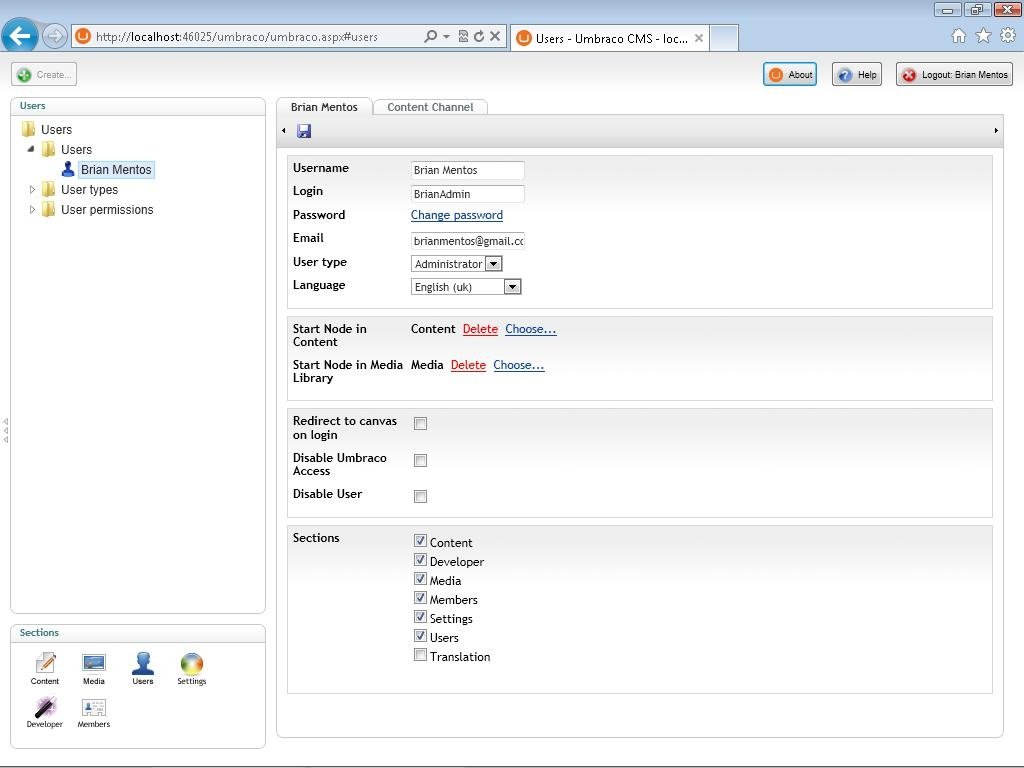
Task: Open the User type dropdown
Action: pos(456,264)
